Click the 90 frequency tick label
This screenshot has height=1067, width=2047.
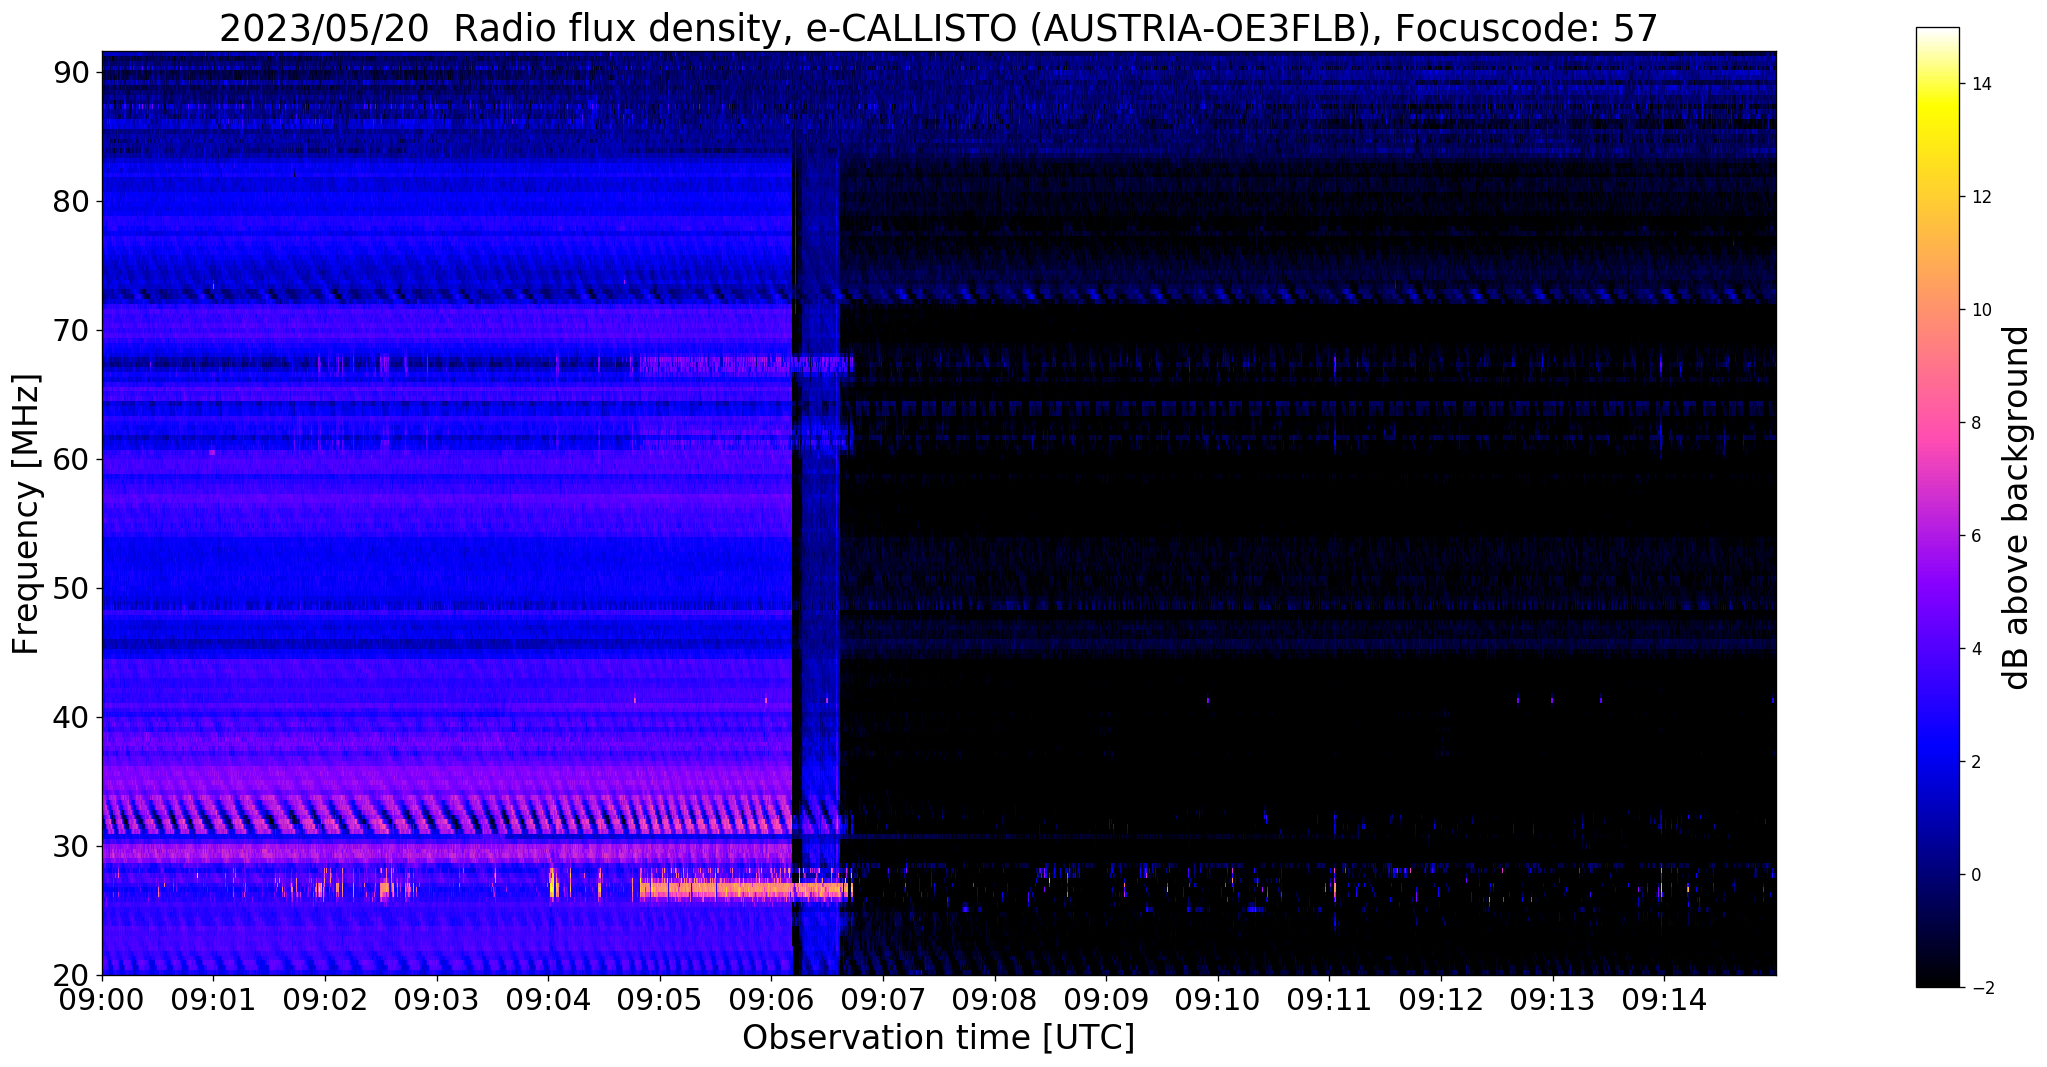(72, 72)
